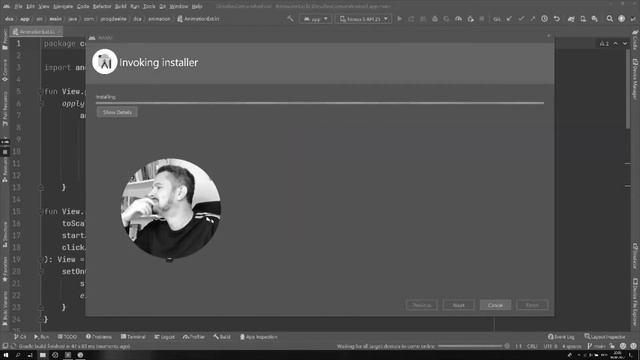Open the TODO tool window

pyautogui.click(x=67, y=337)
